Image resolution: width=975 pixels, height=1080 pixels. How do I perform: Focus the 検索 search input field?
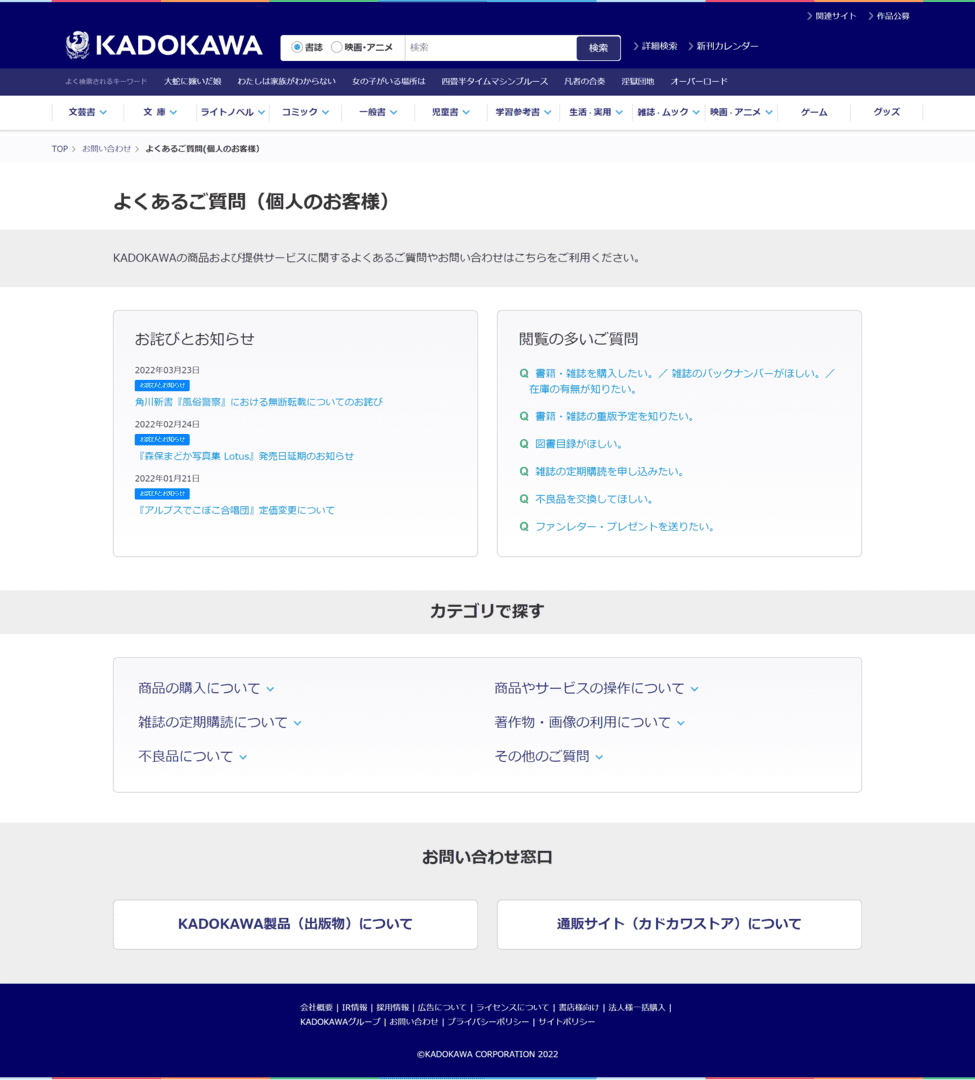pos(490,48)
